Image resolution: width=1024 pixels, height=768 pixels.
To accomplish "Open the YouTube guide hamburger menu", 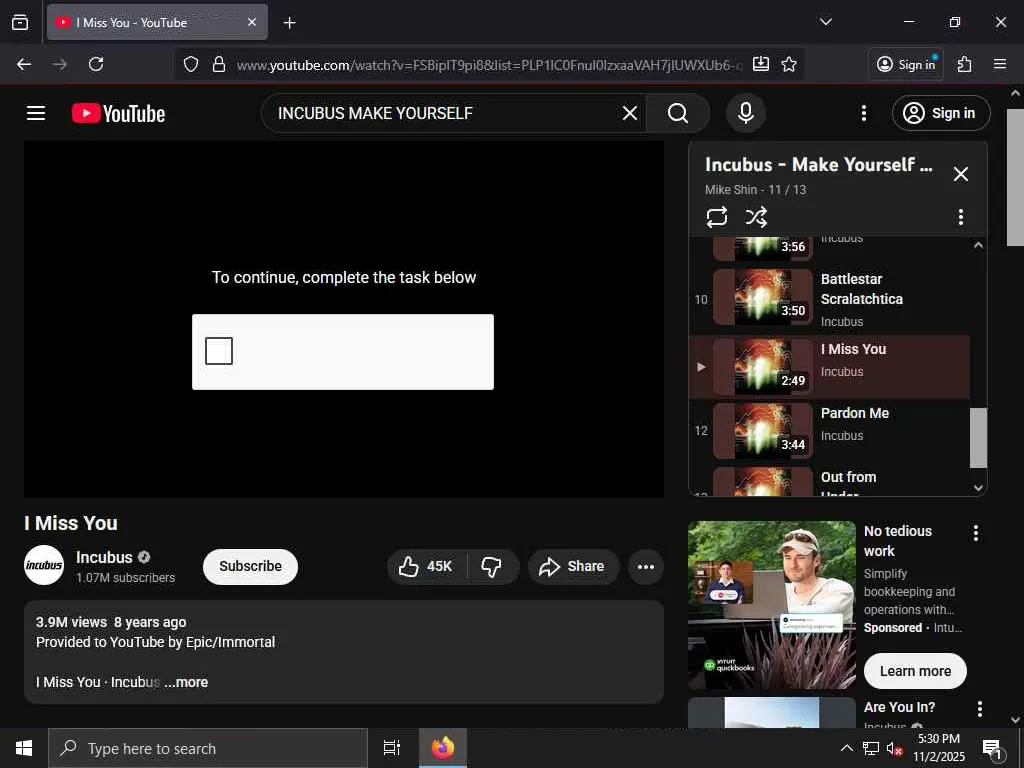I will (36, 113).
